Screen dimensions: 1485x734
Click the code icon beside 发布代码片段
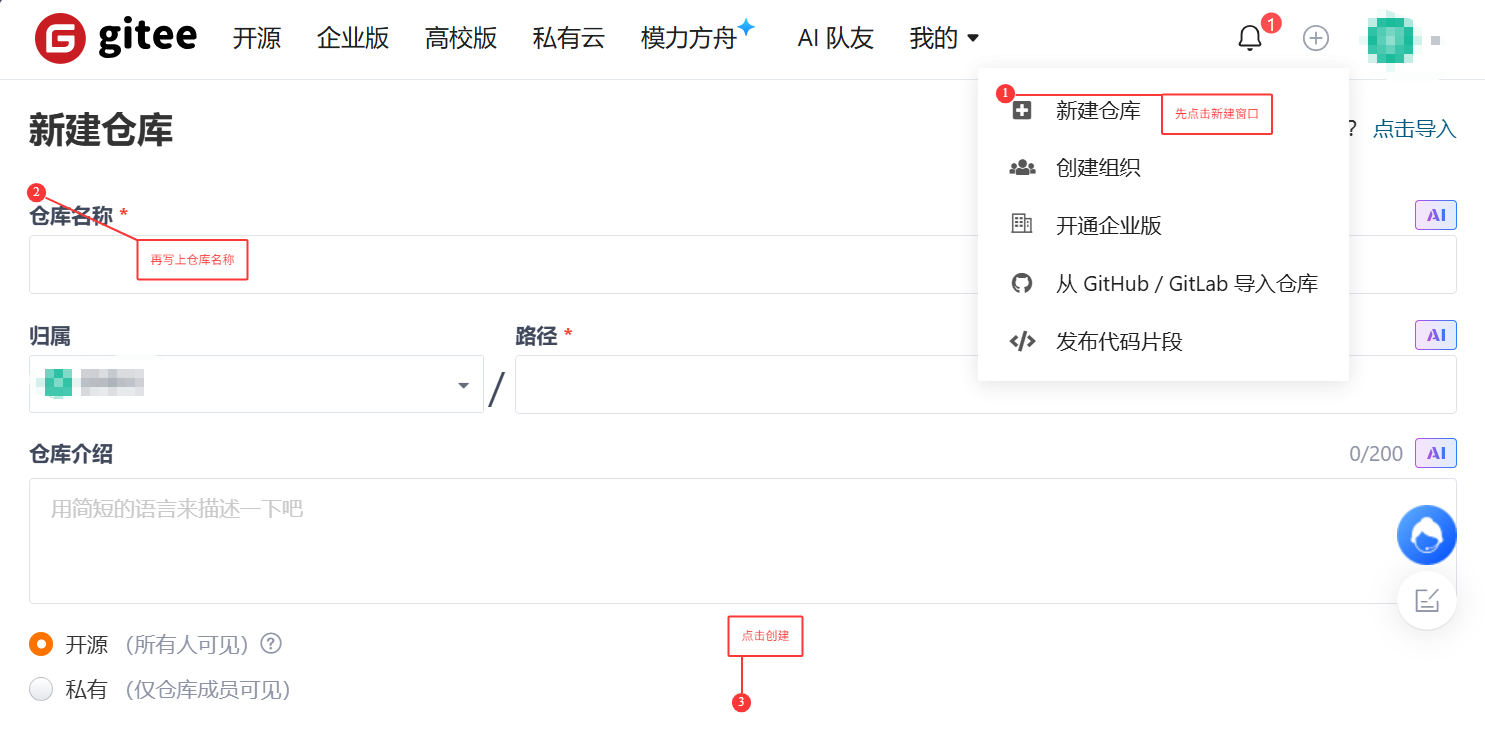pos(1022,341)
